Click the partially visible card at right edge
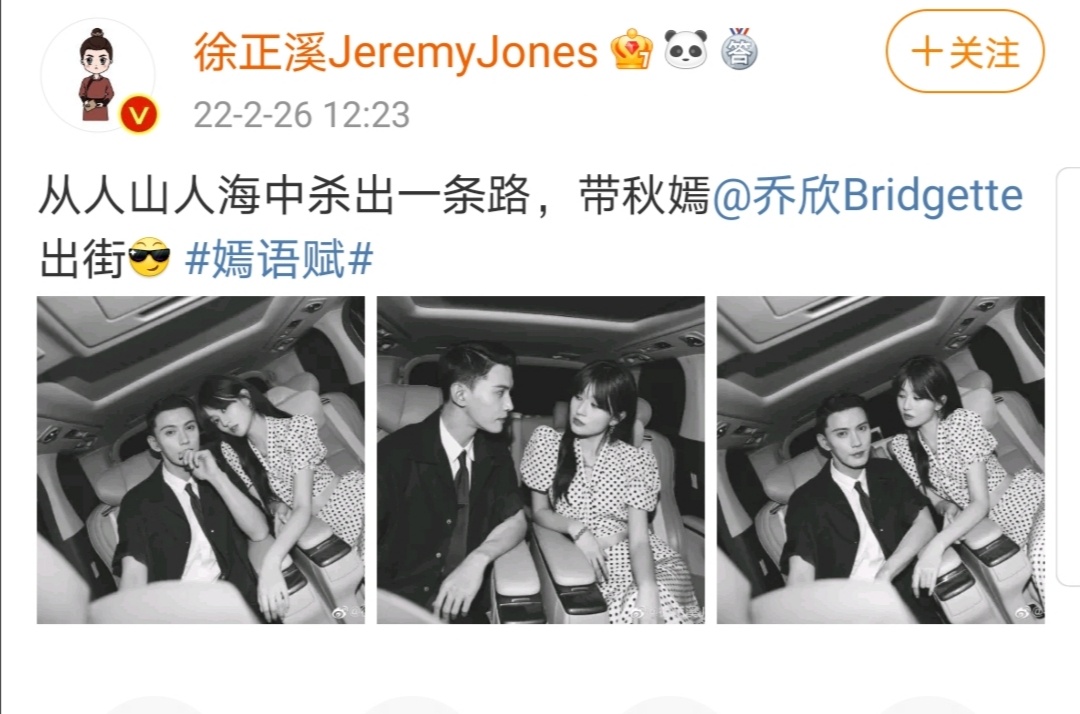This screenshot has height=714, width=1080. tap(1068, 377)
